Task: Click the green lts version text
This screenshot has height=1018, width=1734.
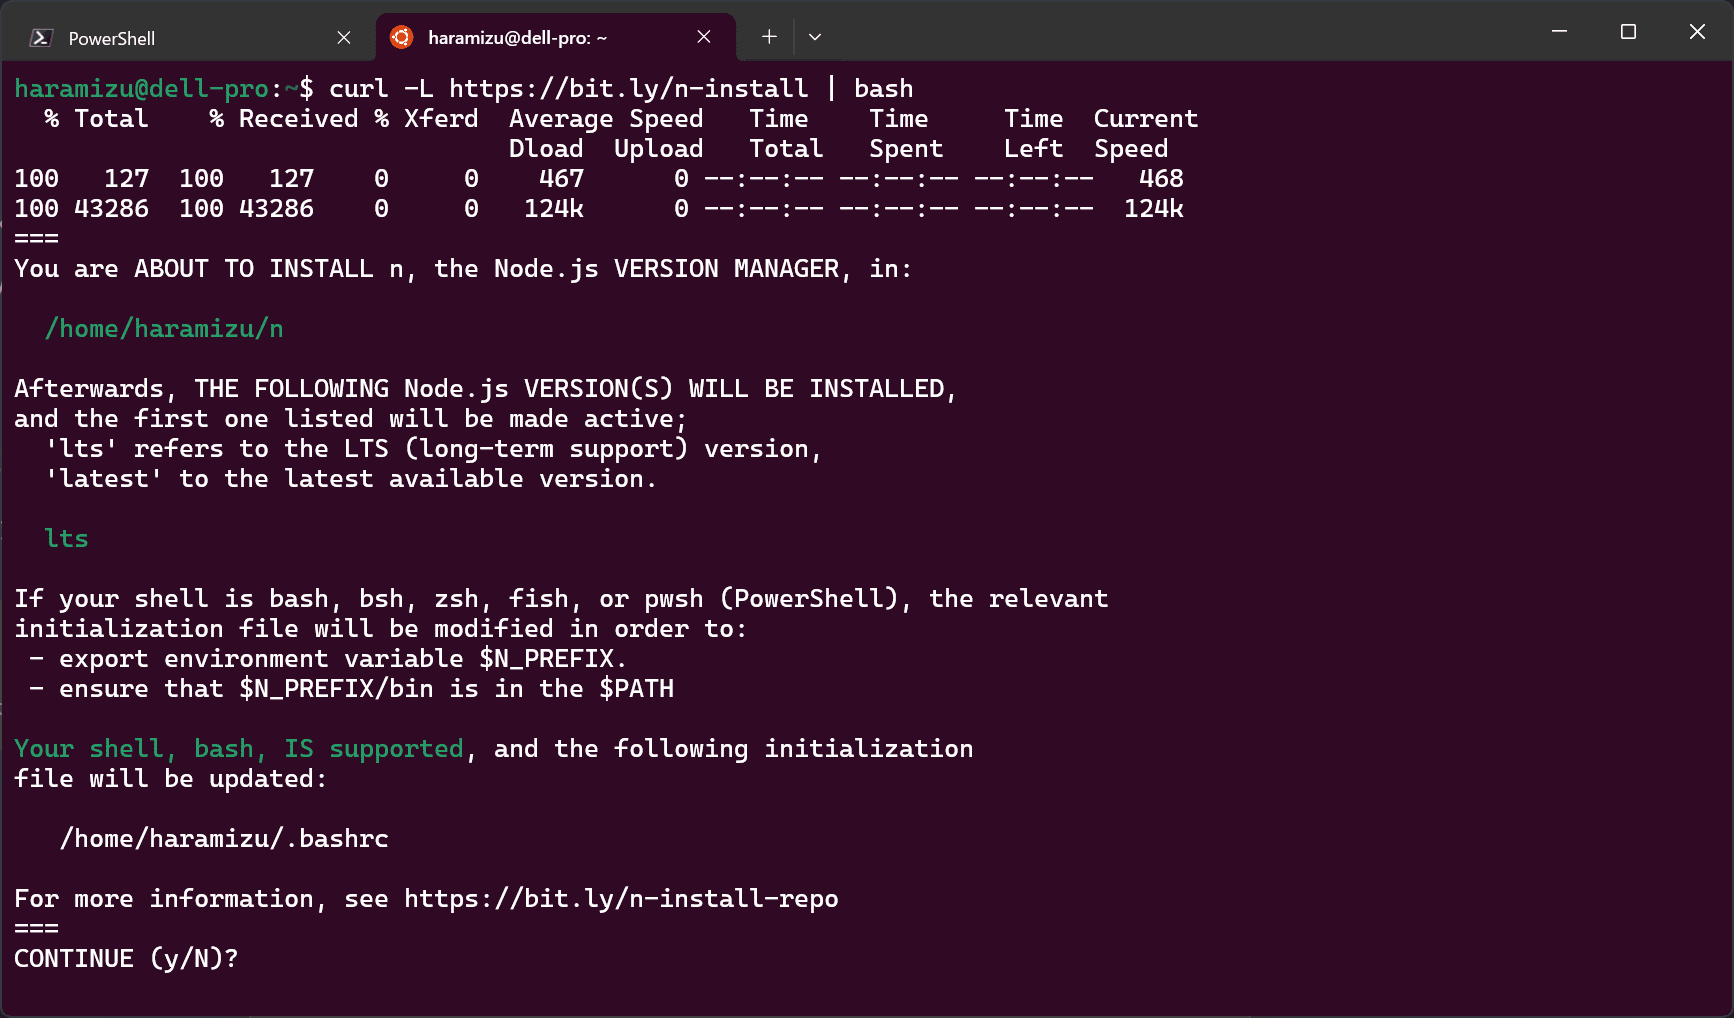Action: [66, 539]
